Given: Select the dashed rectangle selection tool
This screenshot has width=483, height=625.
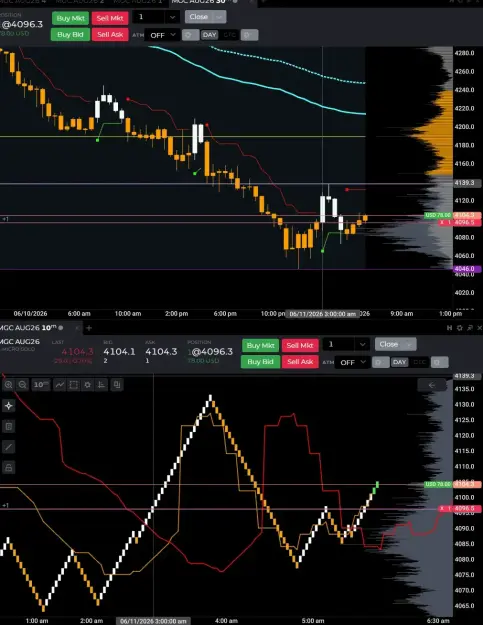Looking at the screenshot, I should [74, 385].
